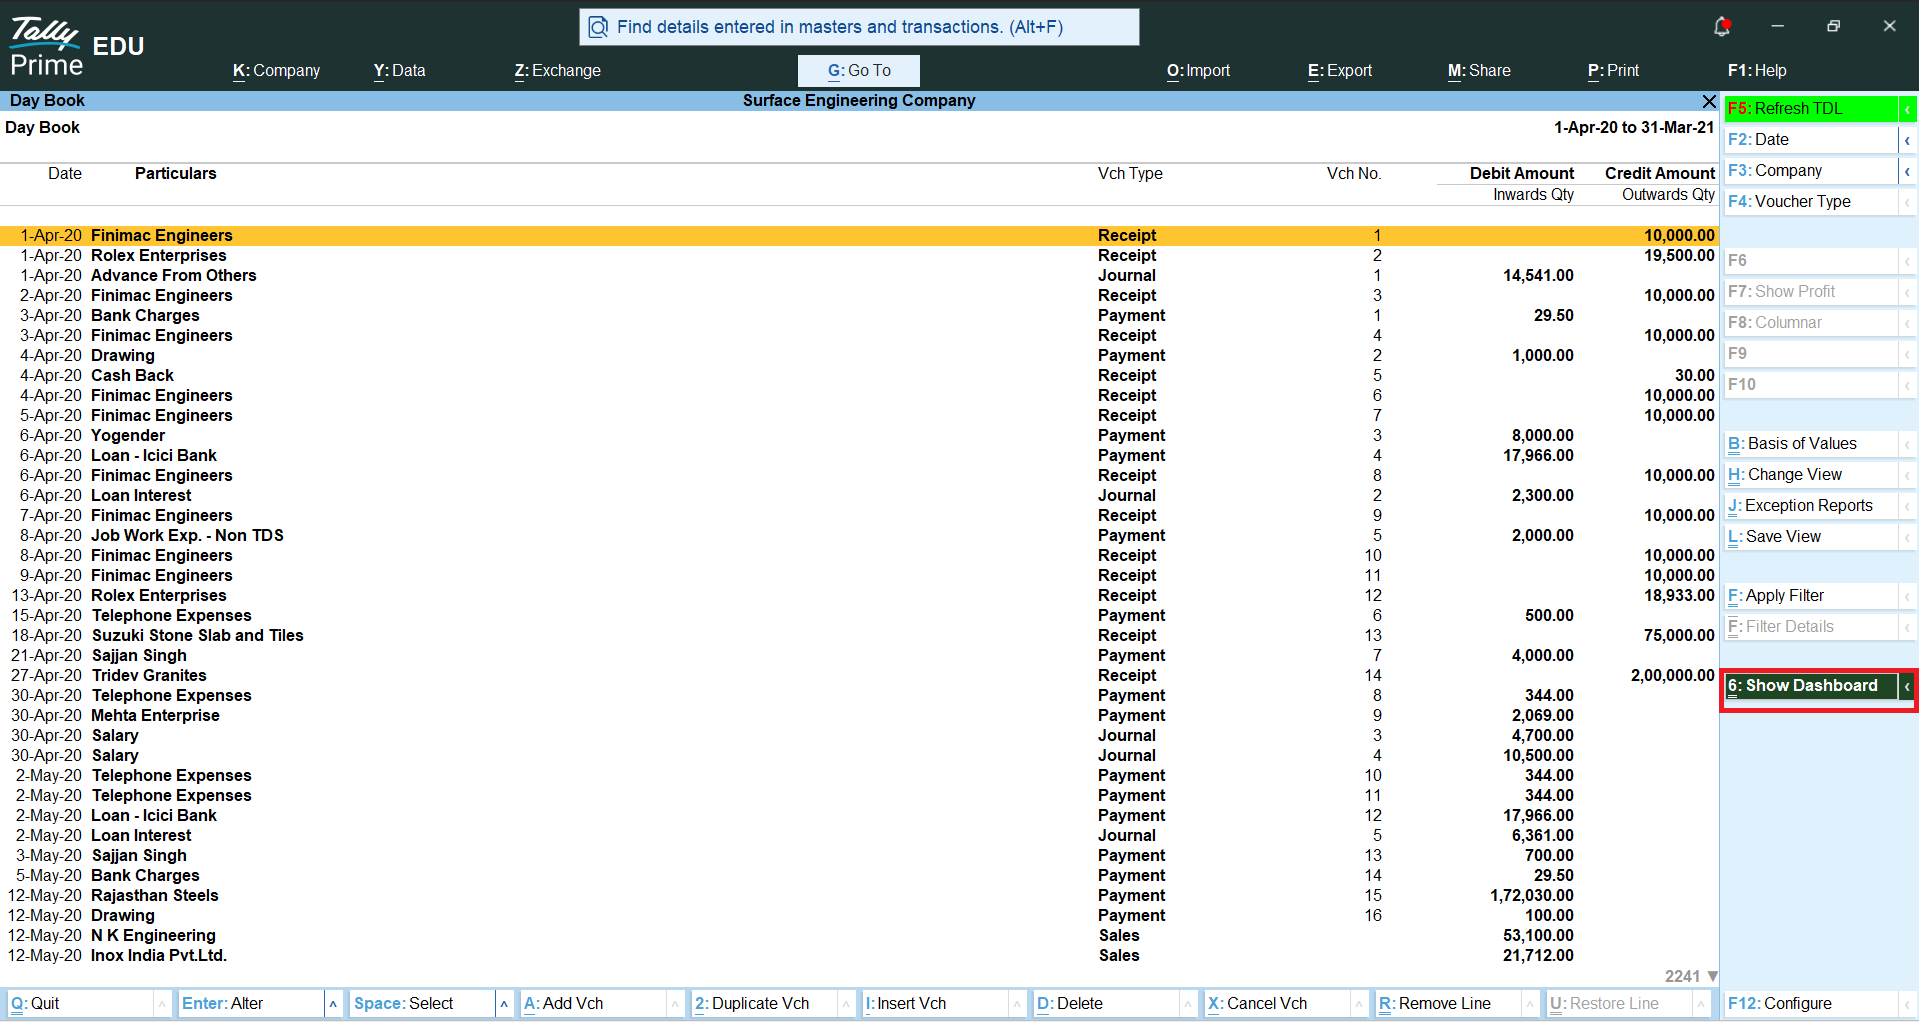Click R: Remove Line button
Screen dimensions: 1919x1022
[1449, 1004]
